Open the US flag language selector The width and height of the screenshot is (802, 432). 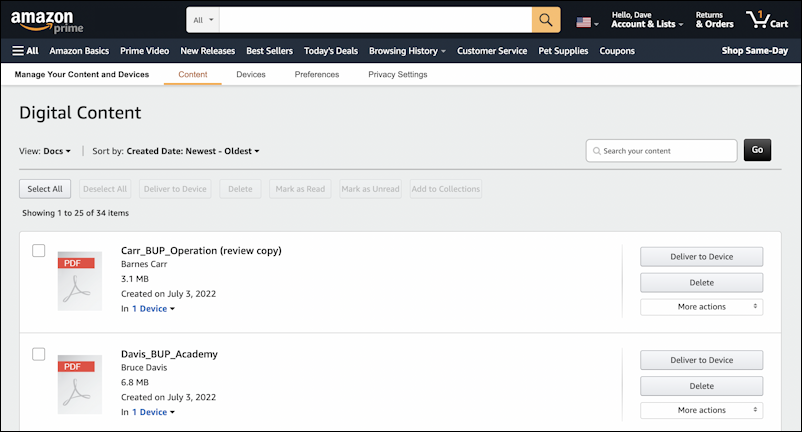pyautogui.click(x=587, y=22)
